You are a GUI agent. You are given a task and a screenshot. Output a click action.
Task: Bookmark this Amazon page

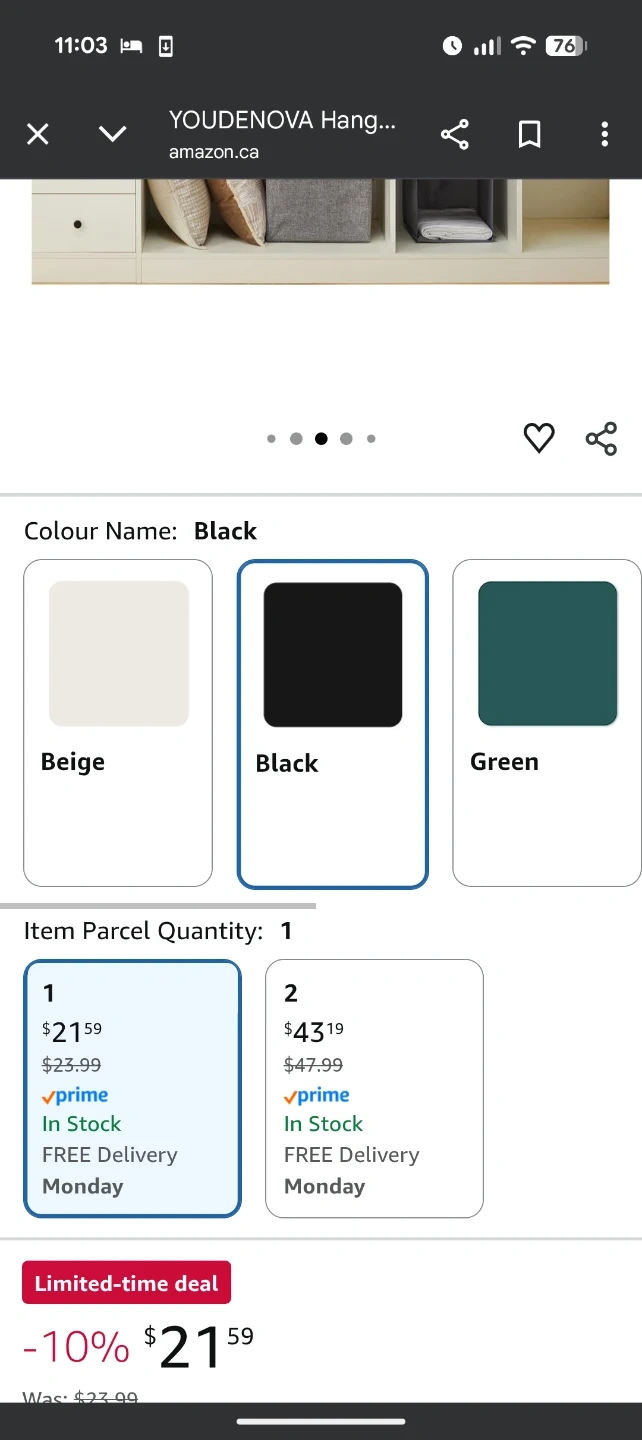pyautogui.click(x=530, y=134)
